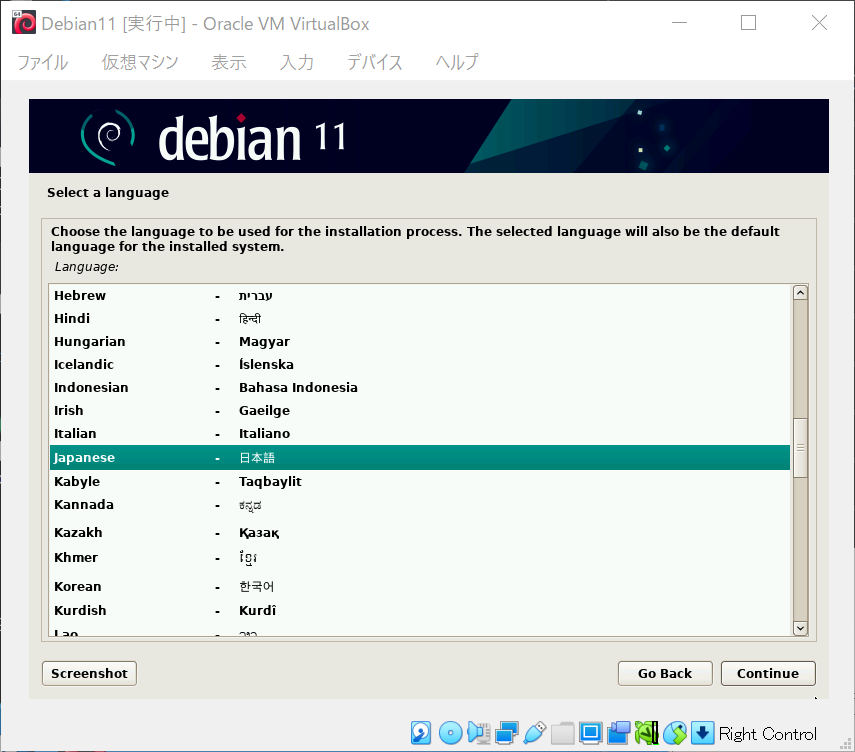Click the language list scroll-down arrow
Image resolution: width=855 pixels, height=752 pixels.
pos(800,628)
